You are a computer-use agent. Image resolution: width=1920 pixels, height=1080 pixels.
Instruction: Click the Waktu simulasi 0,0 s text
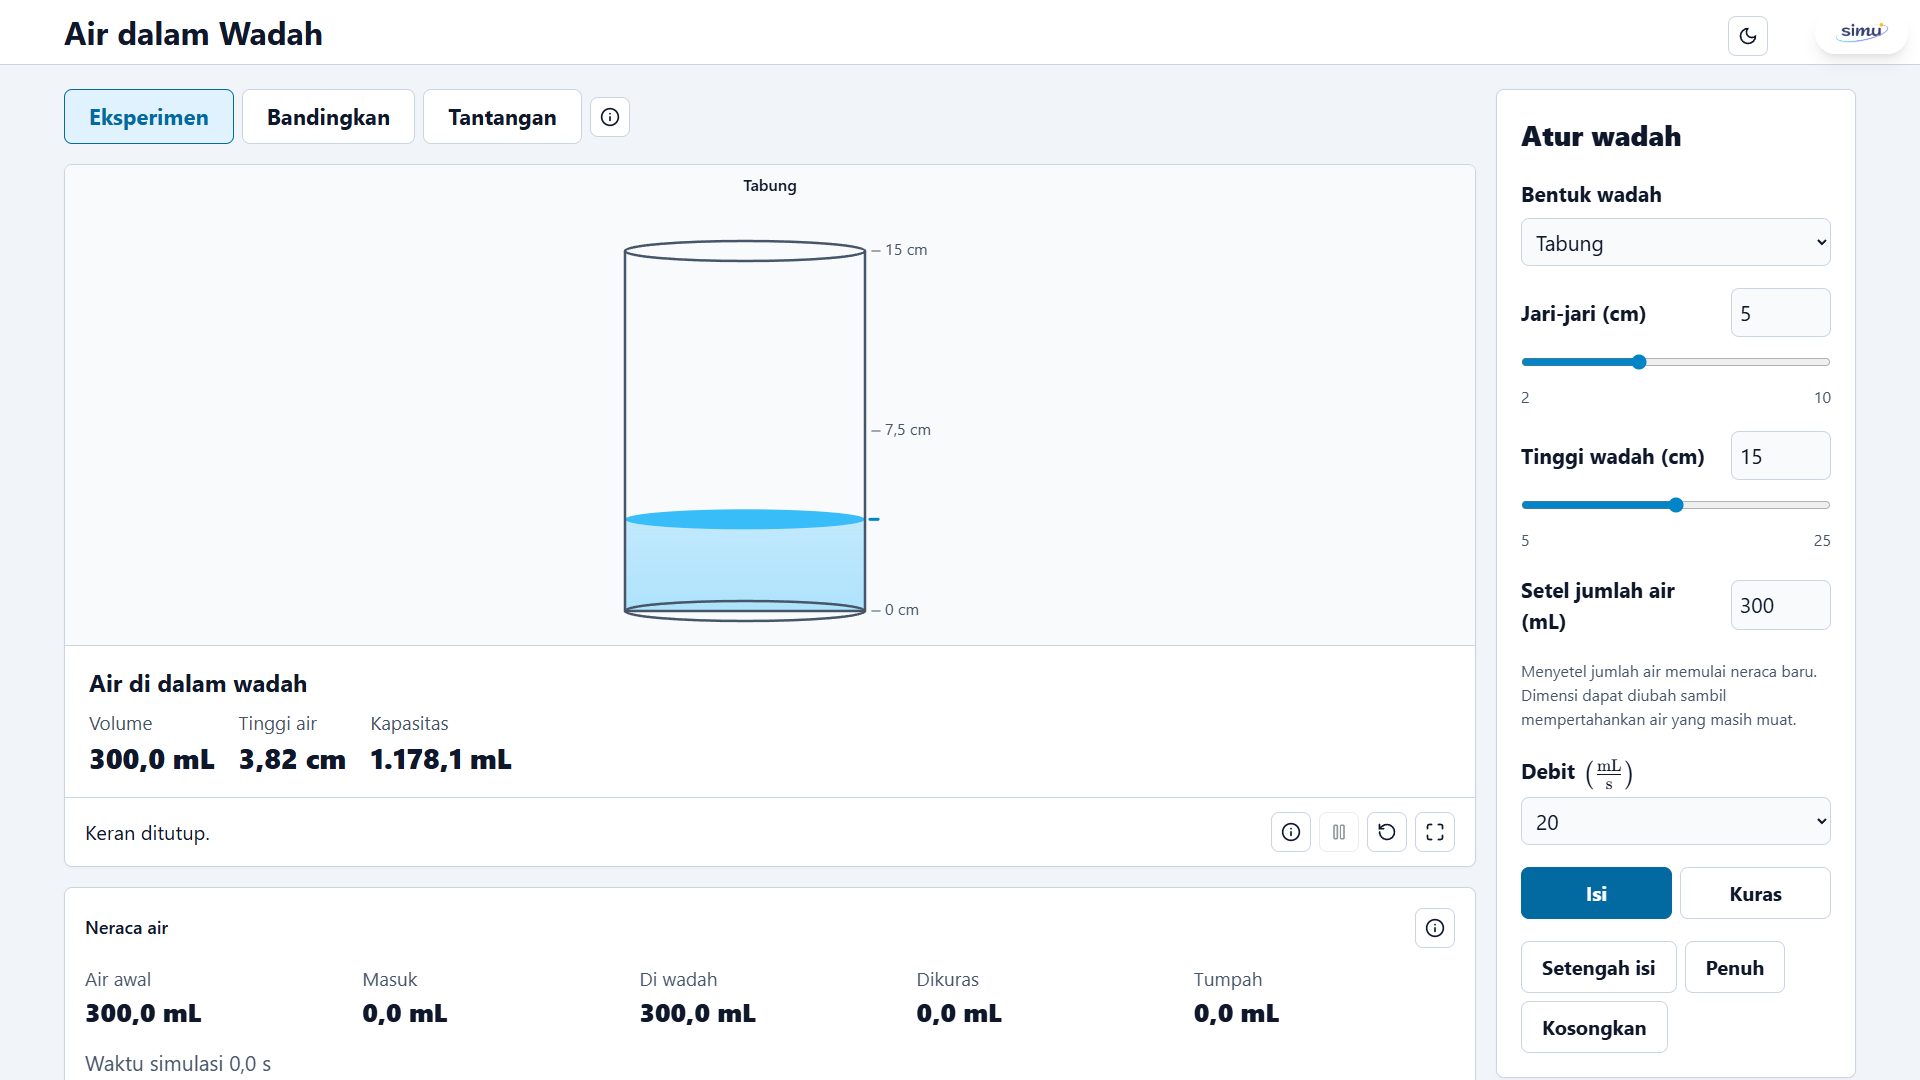(178, 1064)
